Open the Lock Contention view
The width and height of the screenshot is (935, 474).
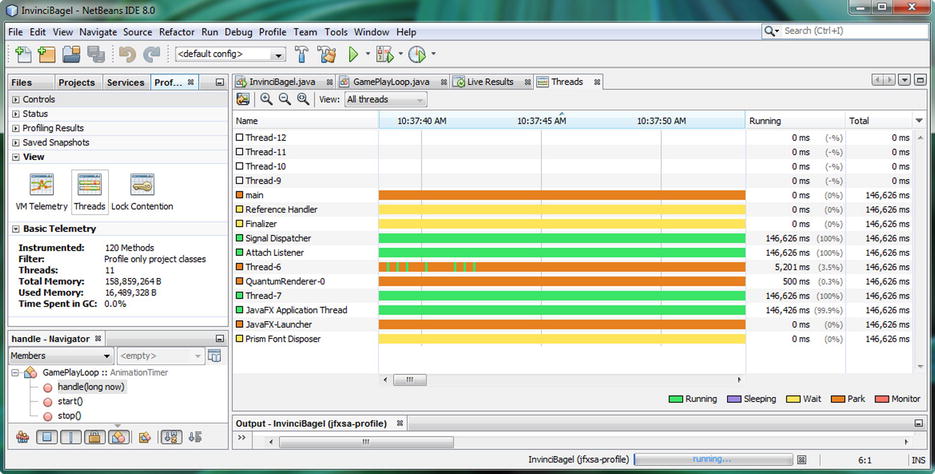click(x=142, y=191)
